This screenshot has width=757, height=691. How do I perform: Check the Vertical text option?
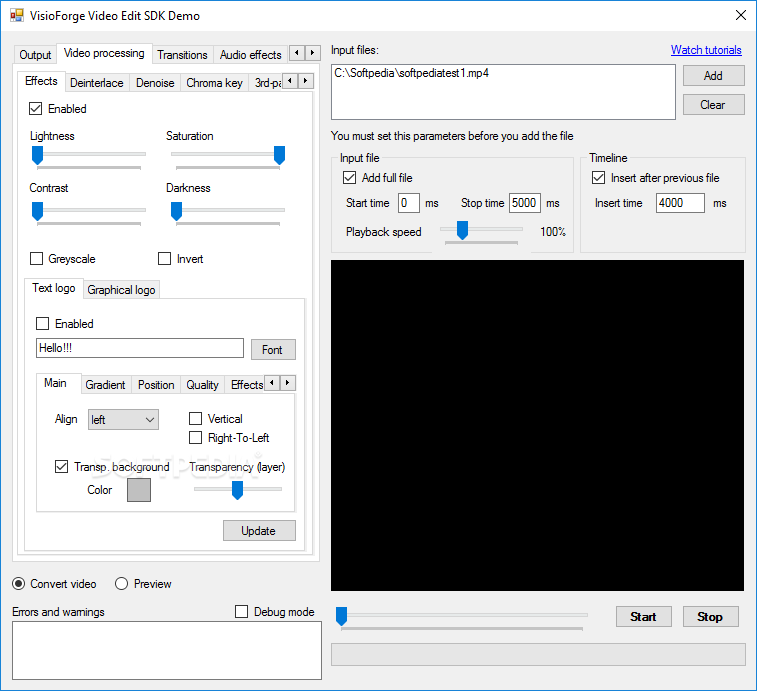point(196,419)
